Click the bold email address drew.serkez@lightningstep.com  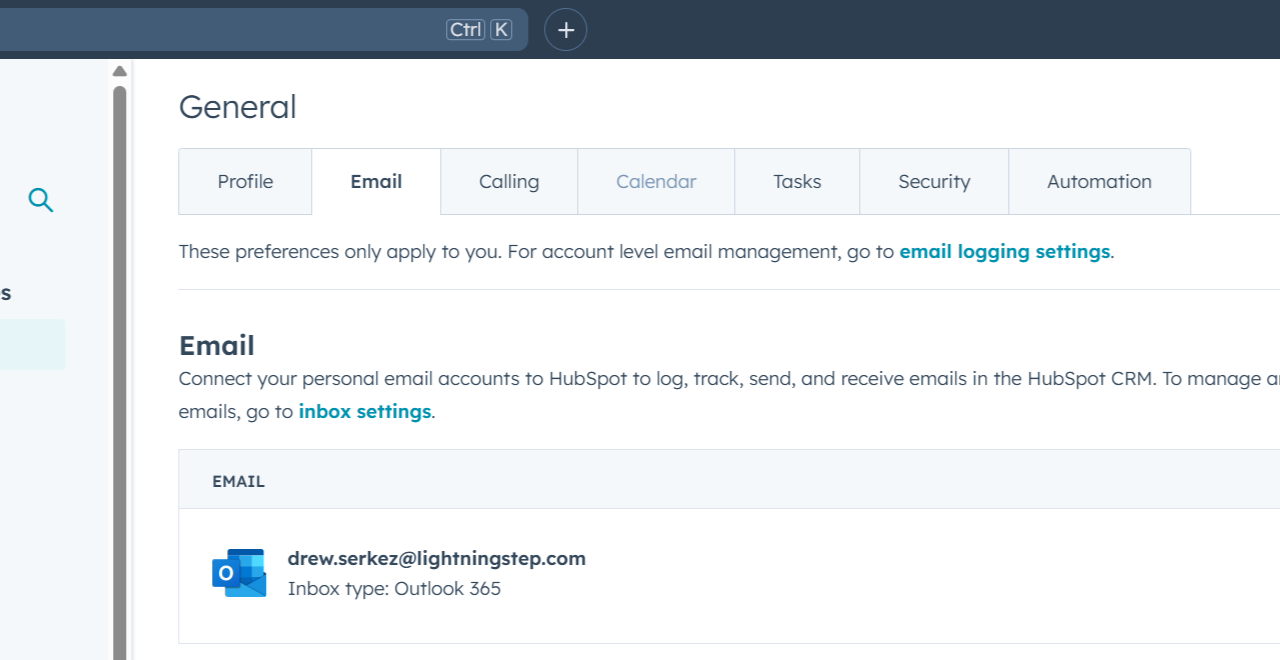(436, 558)
